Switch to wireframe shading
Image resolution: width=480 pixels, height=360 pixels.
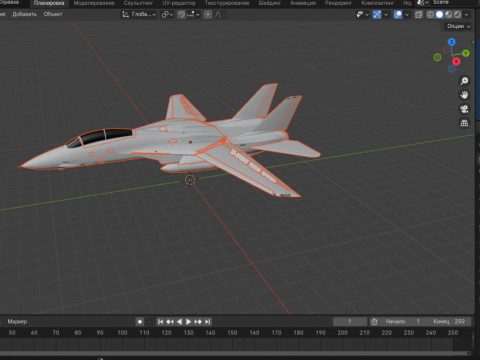pyautogui.click(x=430, y=14)
